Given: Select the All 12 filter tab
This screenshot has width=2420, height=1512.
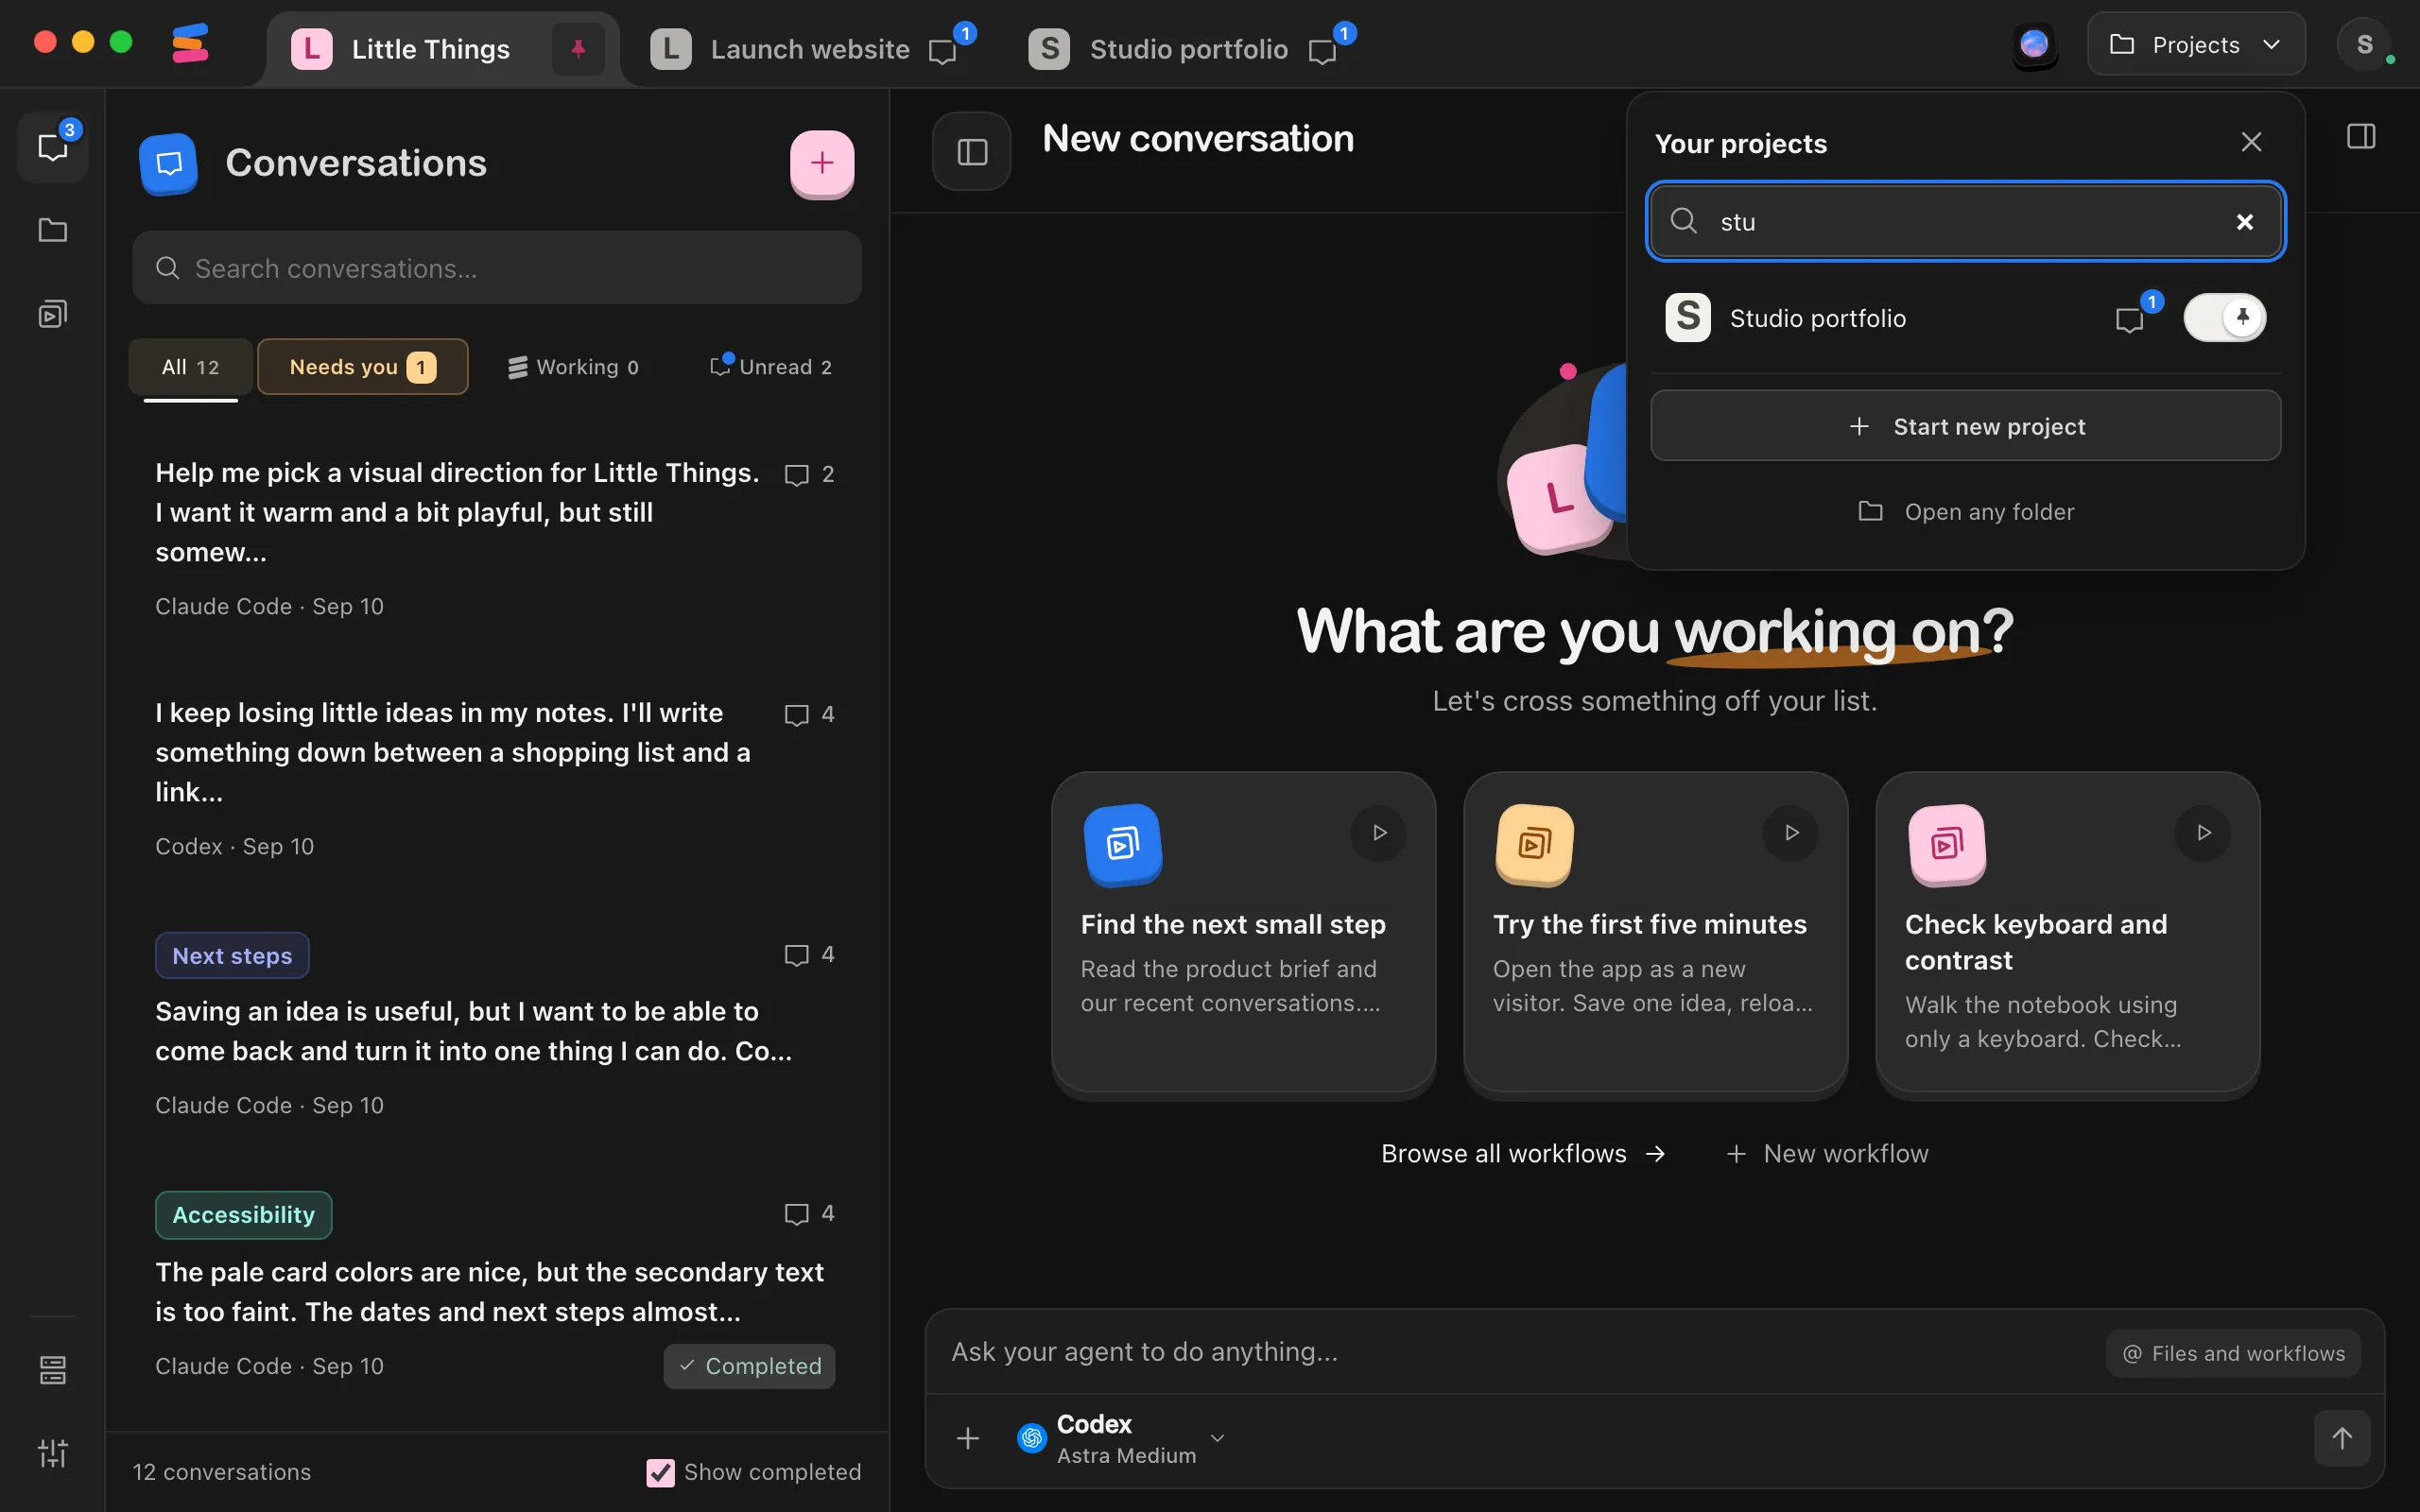Looking at the screenshot, I should (x=190, y=367).
